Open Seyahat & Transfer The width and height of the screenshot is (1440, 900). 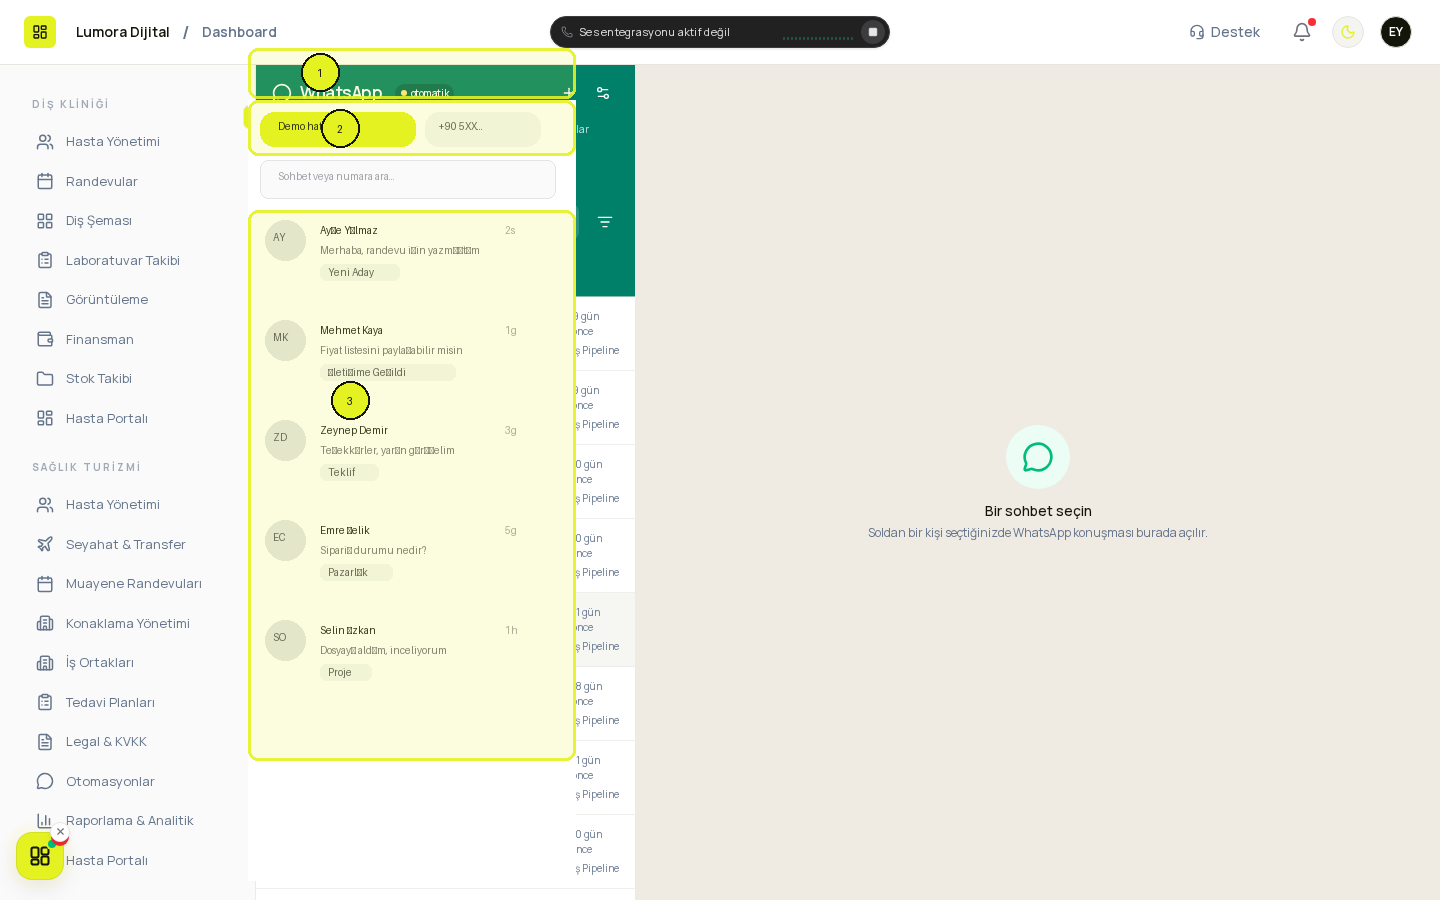tap(124, 544)
